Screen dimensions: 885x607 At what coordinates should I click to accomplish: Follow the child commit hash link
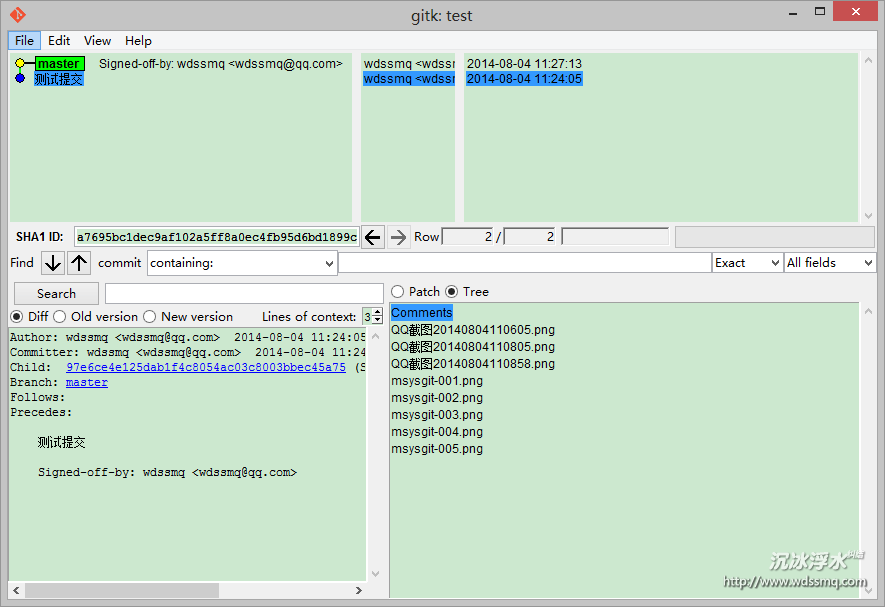205,368
